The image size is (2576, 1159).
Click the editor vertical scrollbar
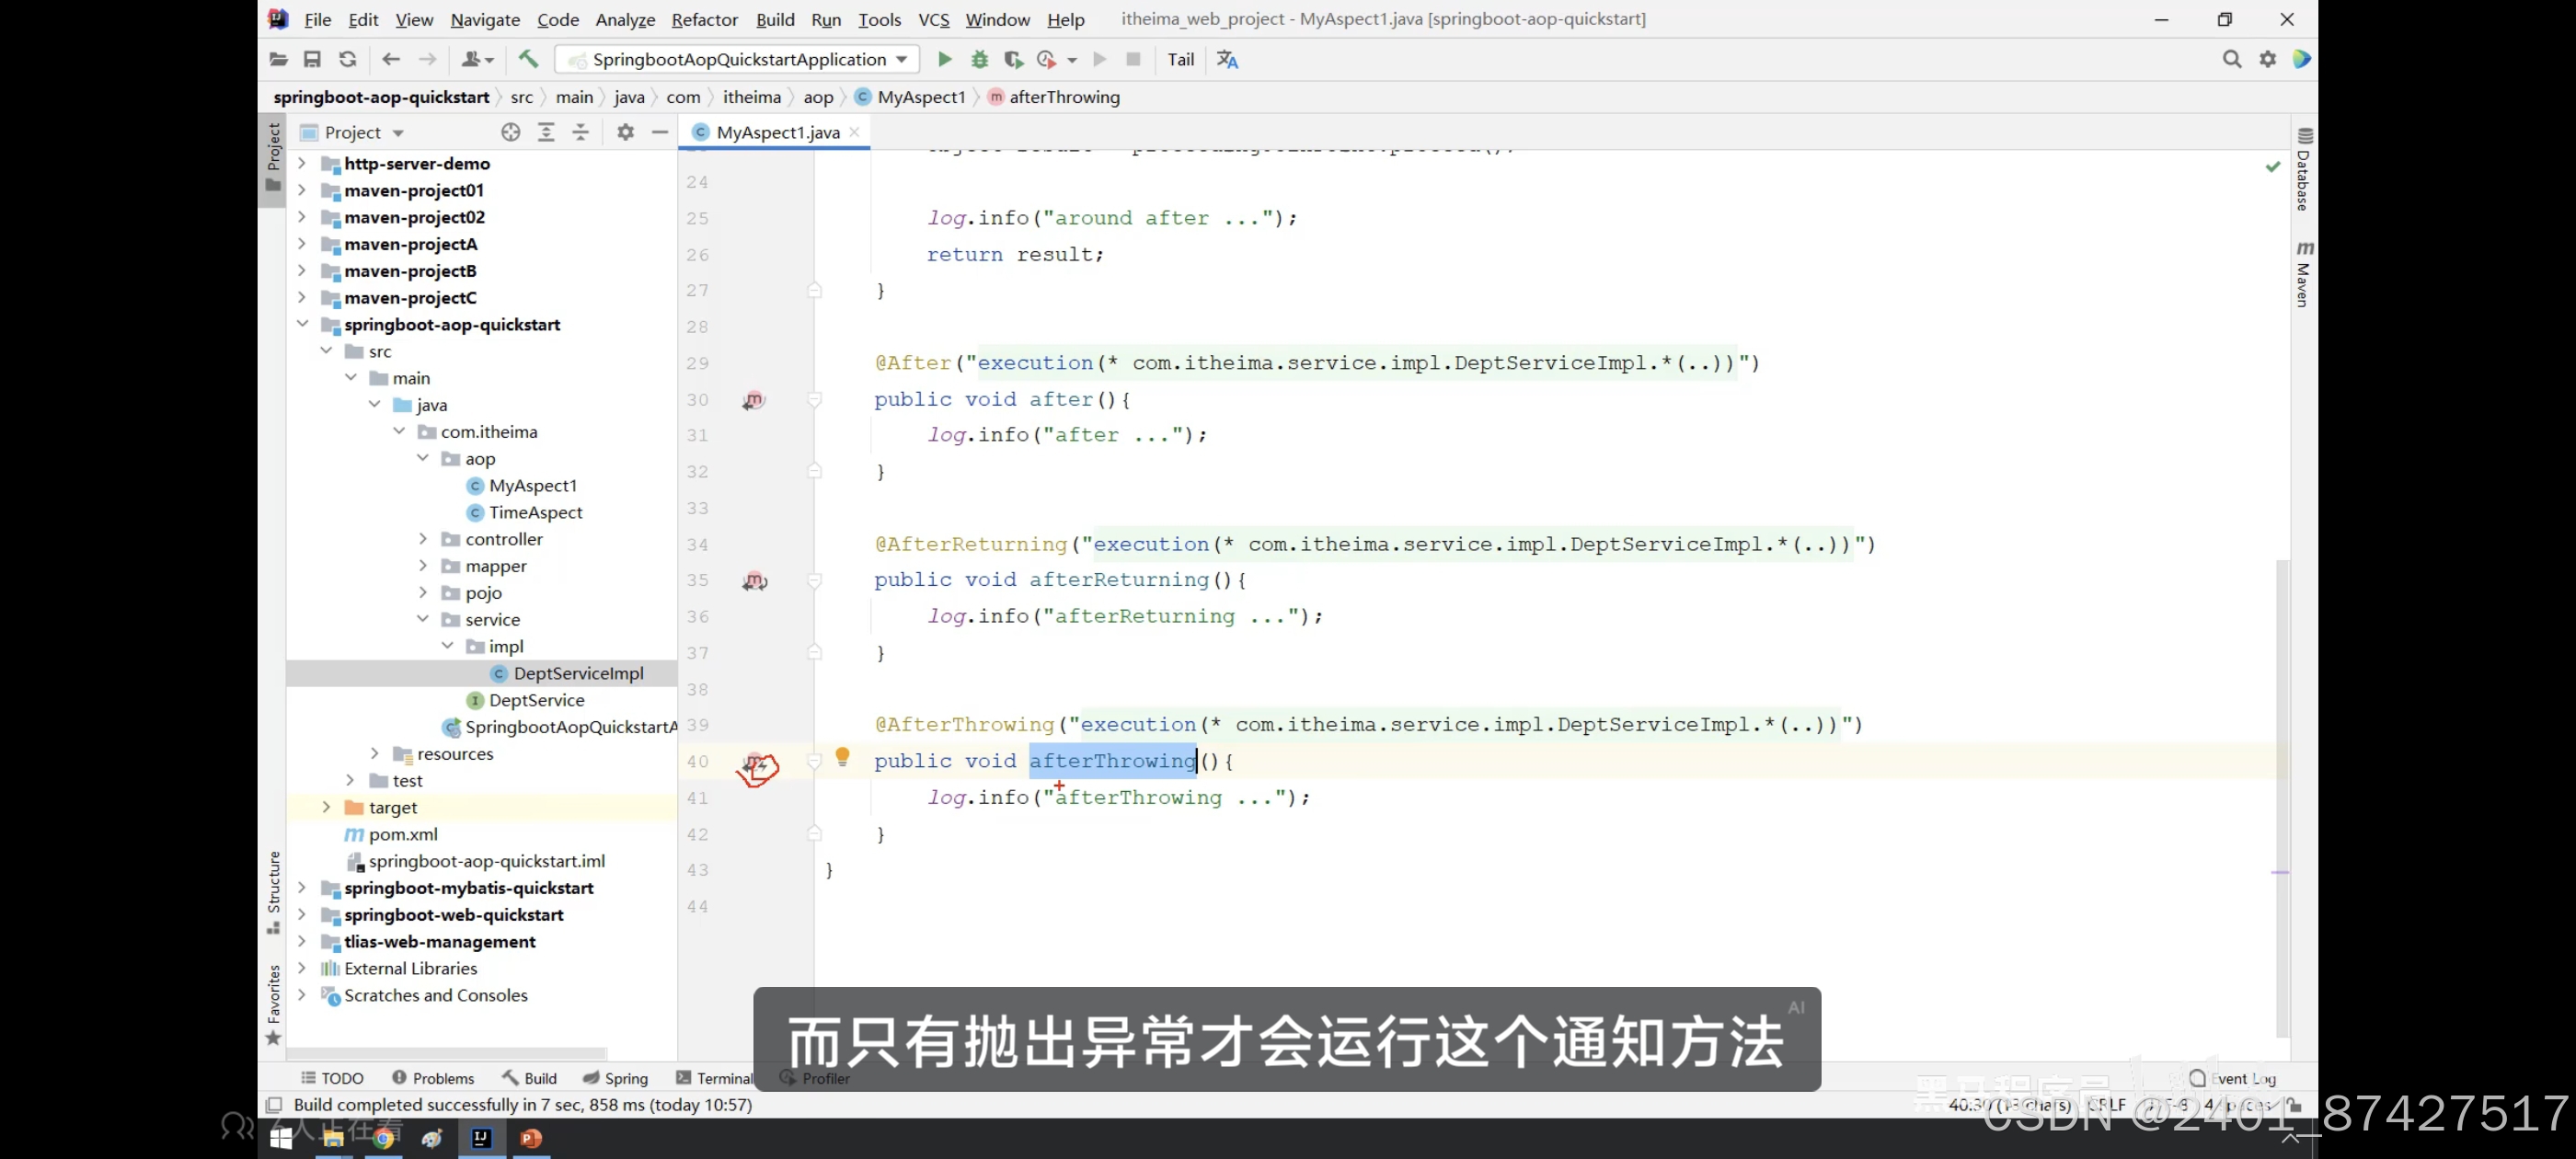point(2281,800)
